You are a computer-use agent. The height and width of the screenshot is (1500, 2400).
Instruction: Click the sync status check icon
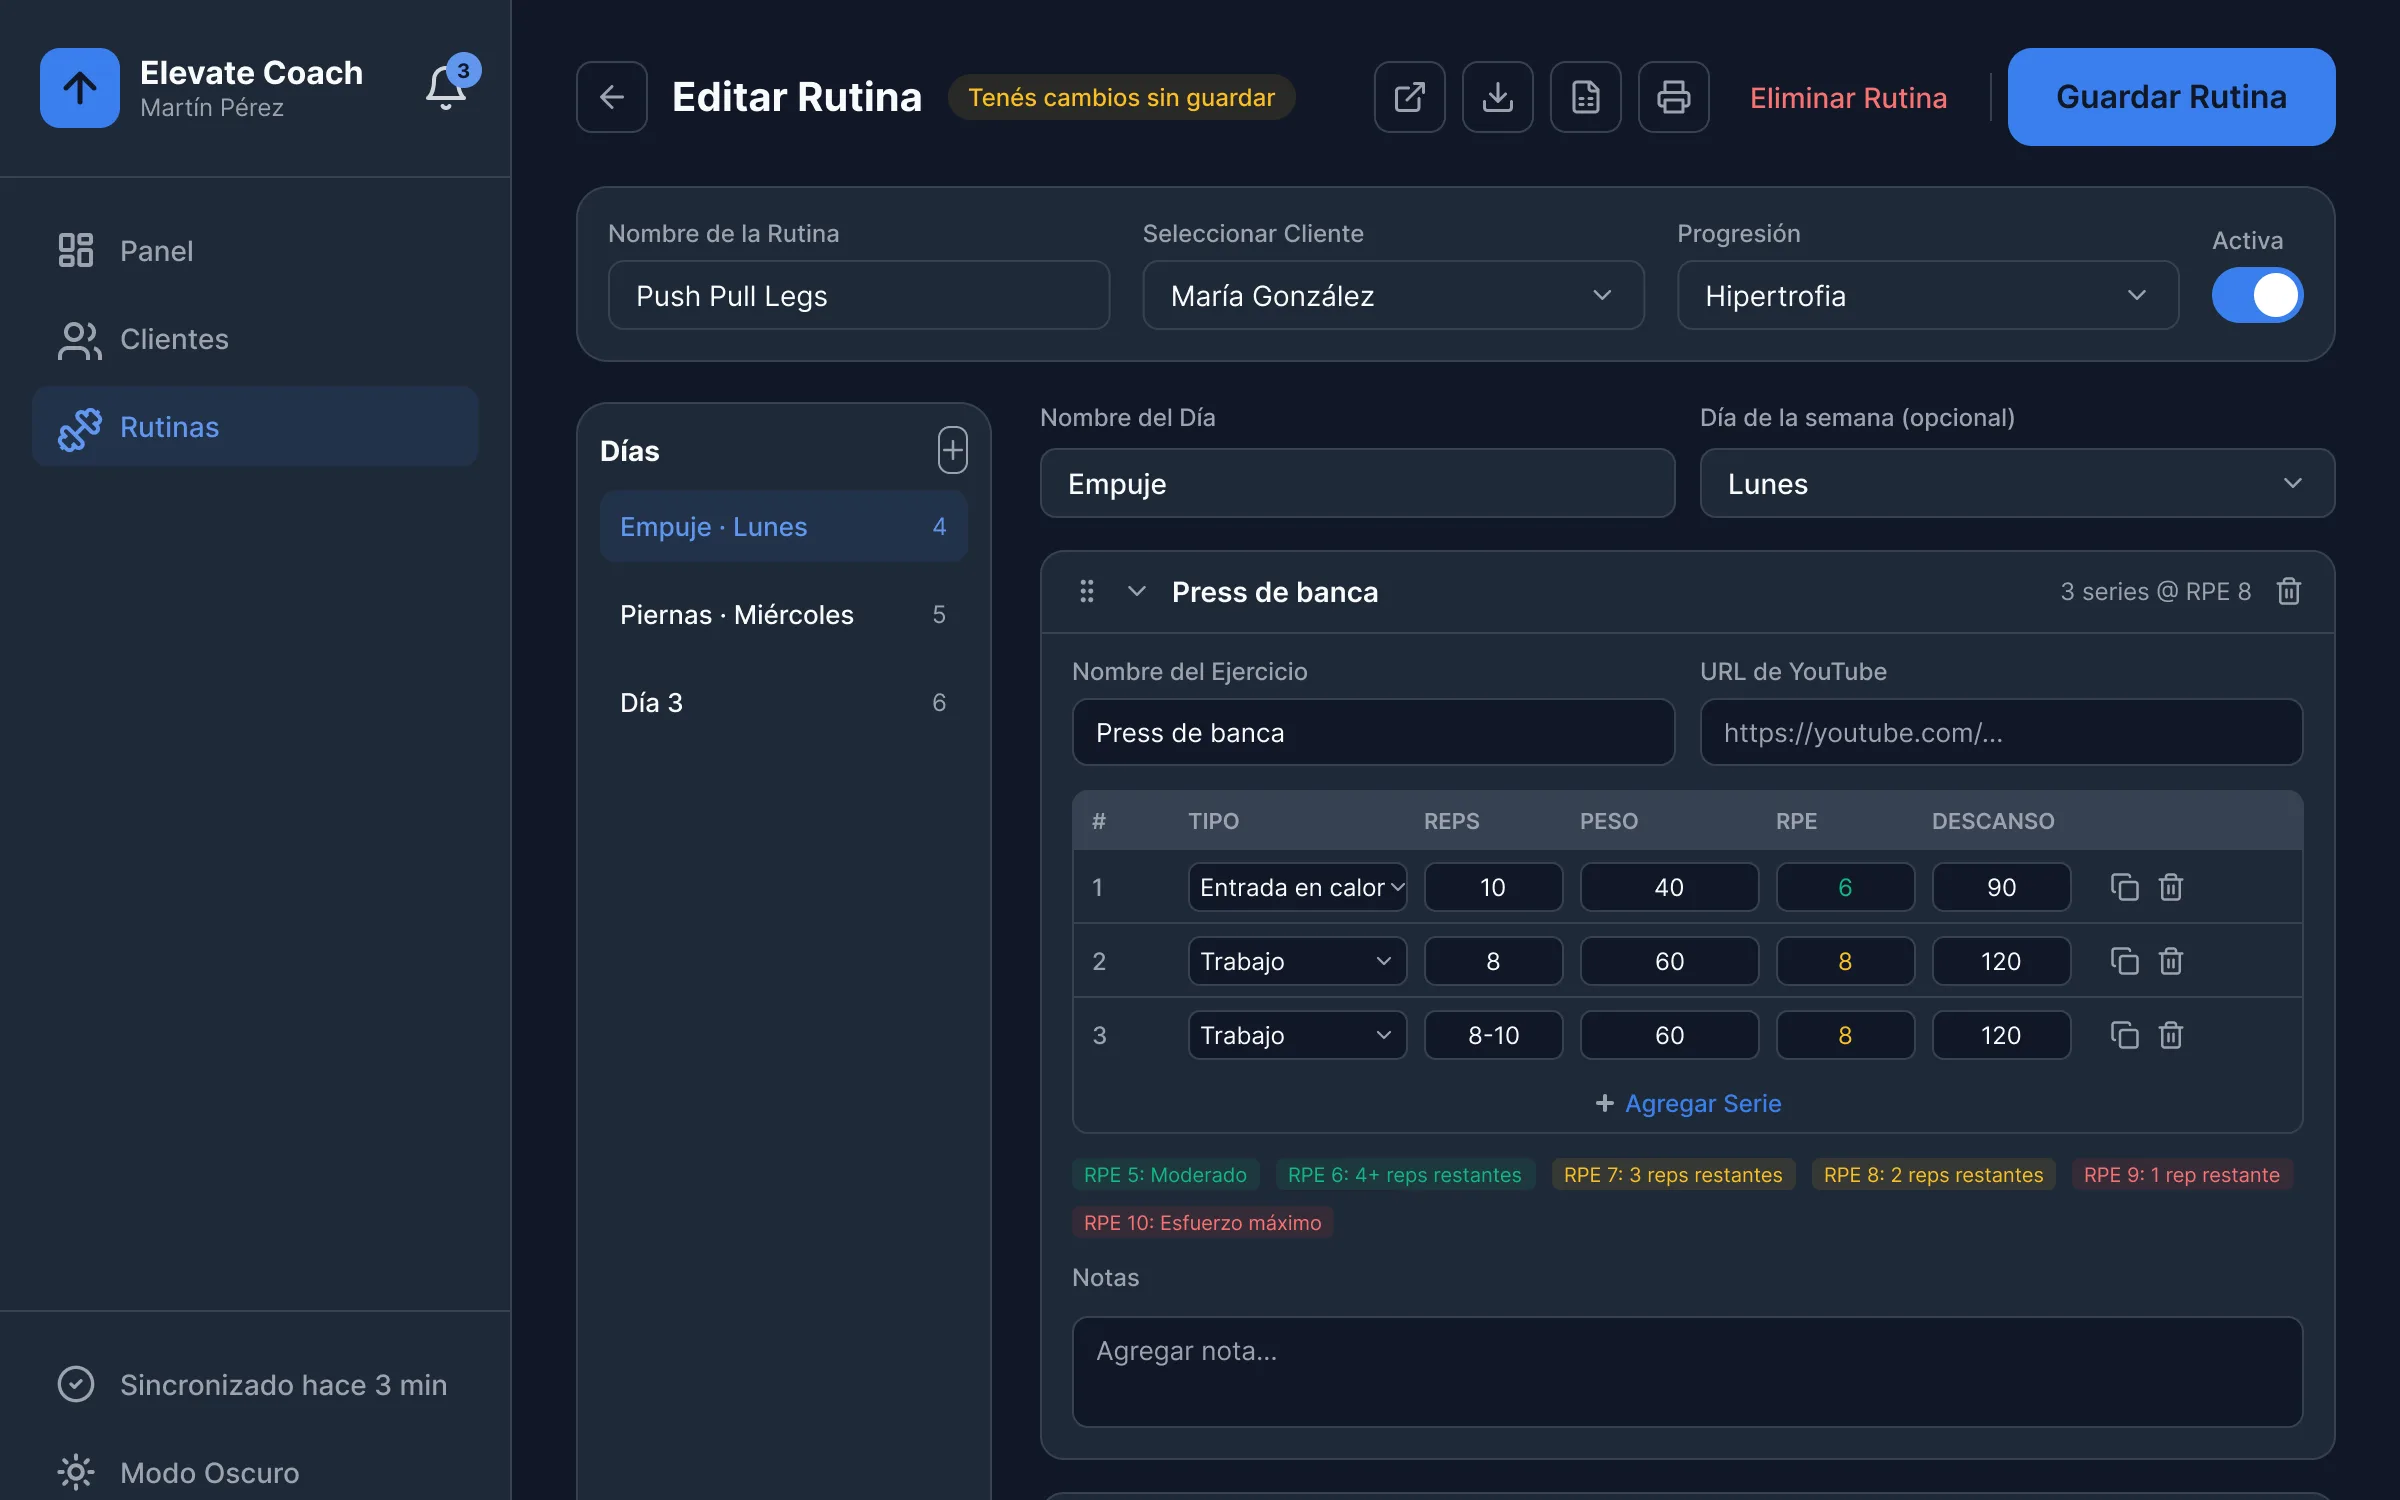click(x=76, y=1384)
